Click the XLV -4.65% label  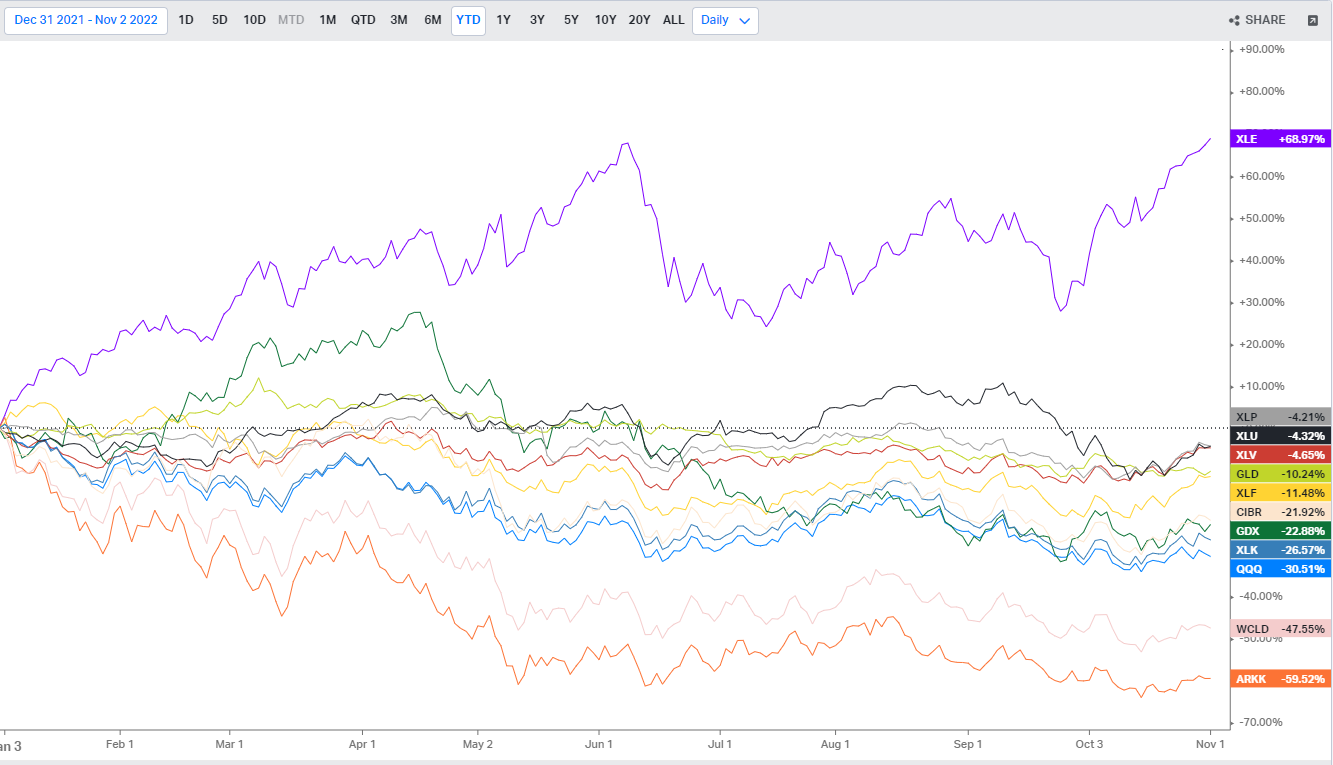pos(1281,455)
